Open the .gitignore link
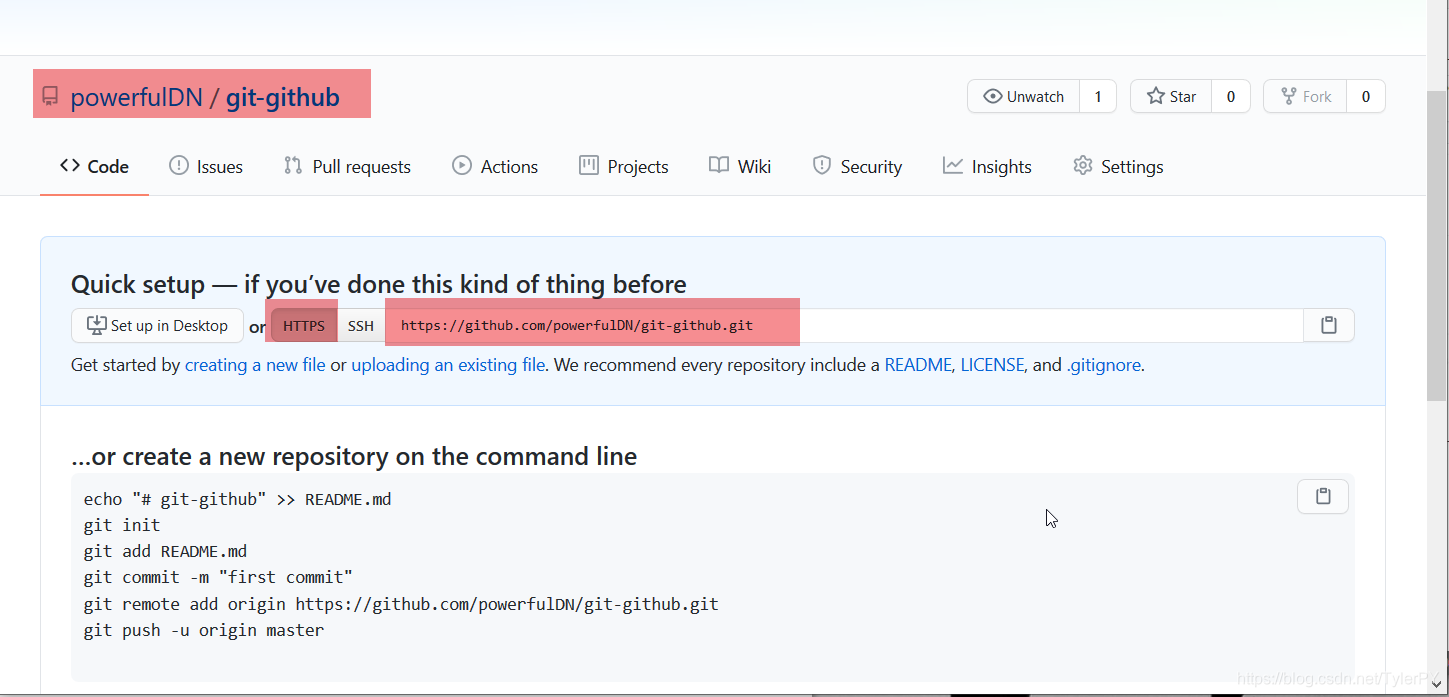Screen dimensions: 1449x697 (x=1104, y=365)
